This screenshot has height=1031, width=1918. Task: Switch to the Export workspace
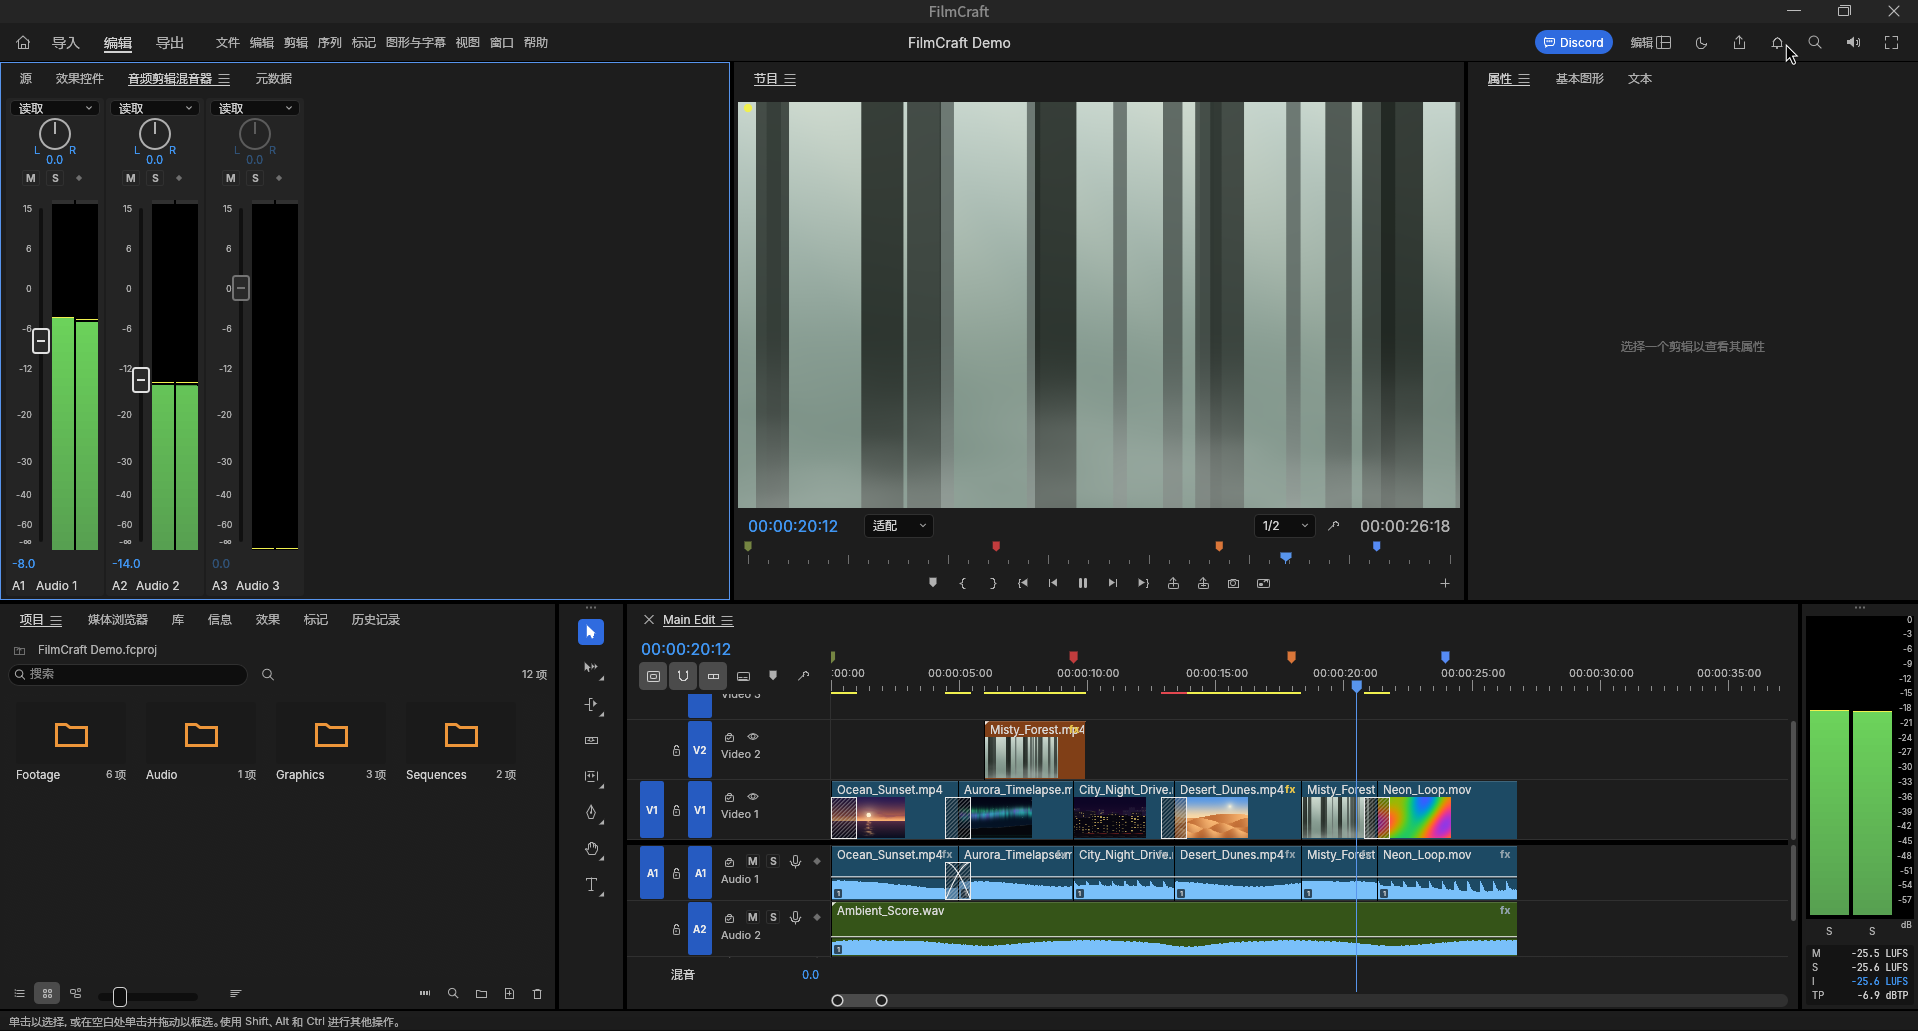coord(170,43)
